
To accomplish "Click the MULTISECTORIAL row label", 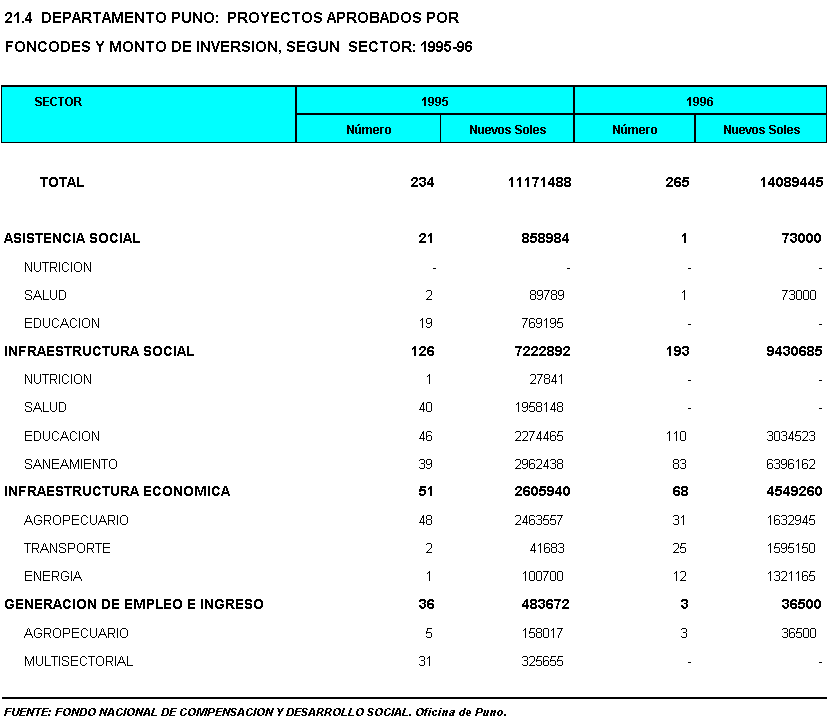I will point(78,661).
